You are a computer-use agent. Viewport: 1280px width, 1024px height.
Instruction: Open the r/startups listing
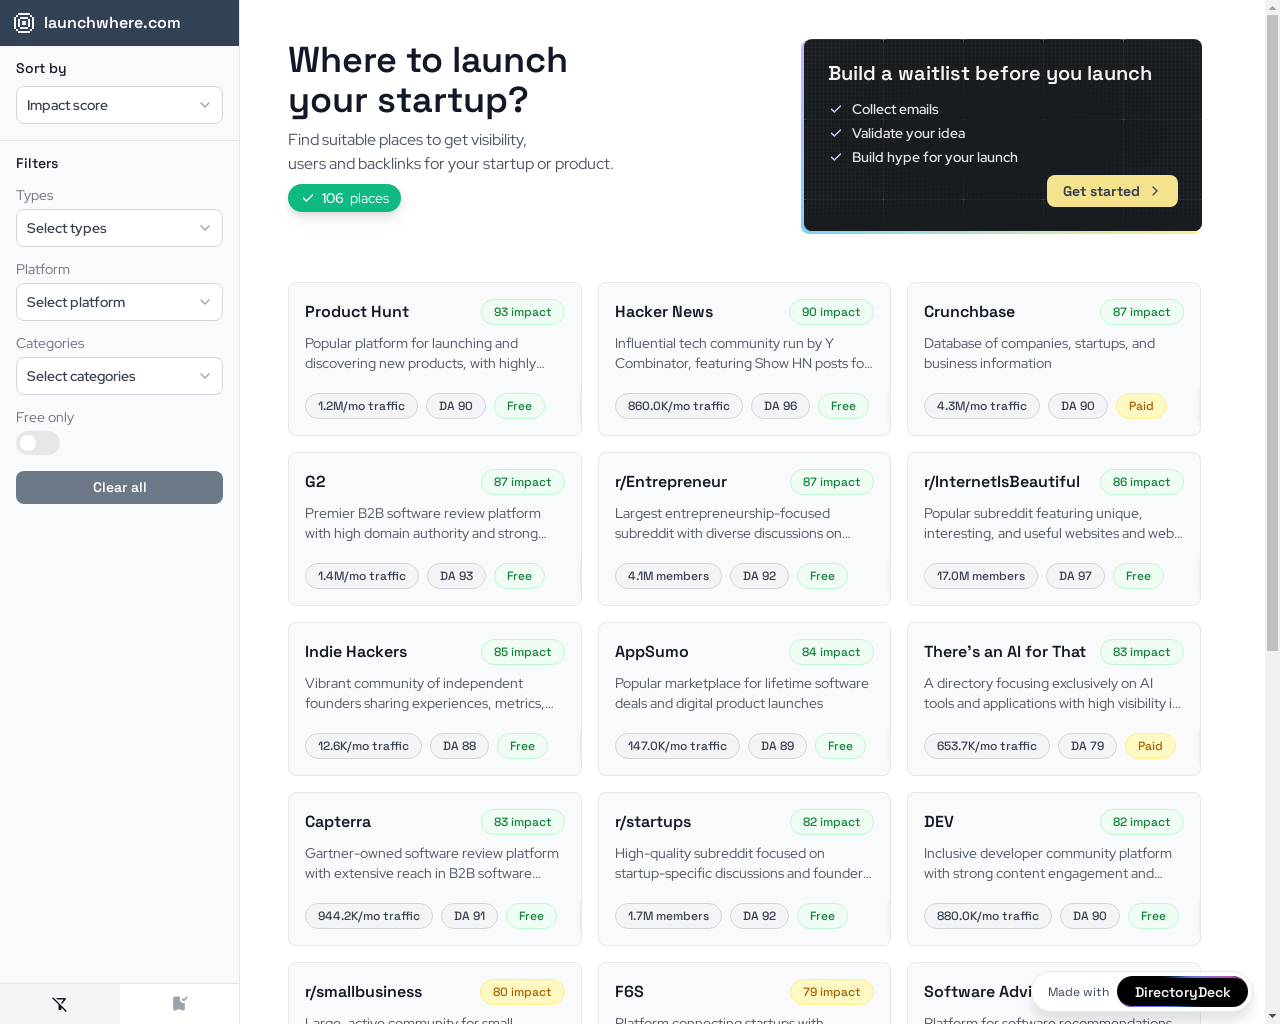pos(744,869)
